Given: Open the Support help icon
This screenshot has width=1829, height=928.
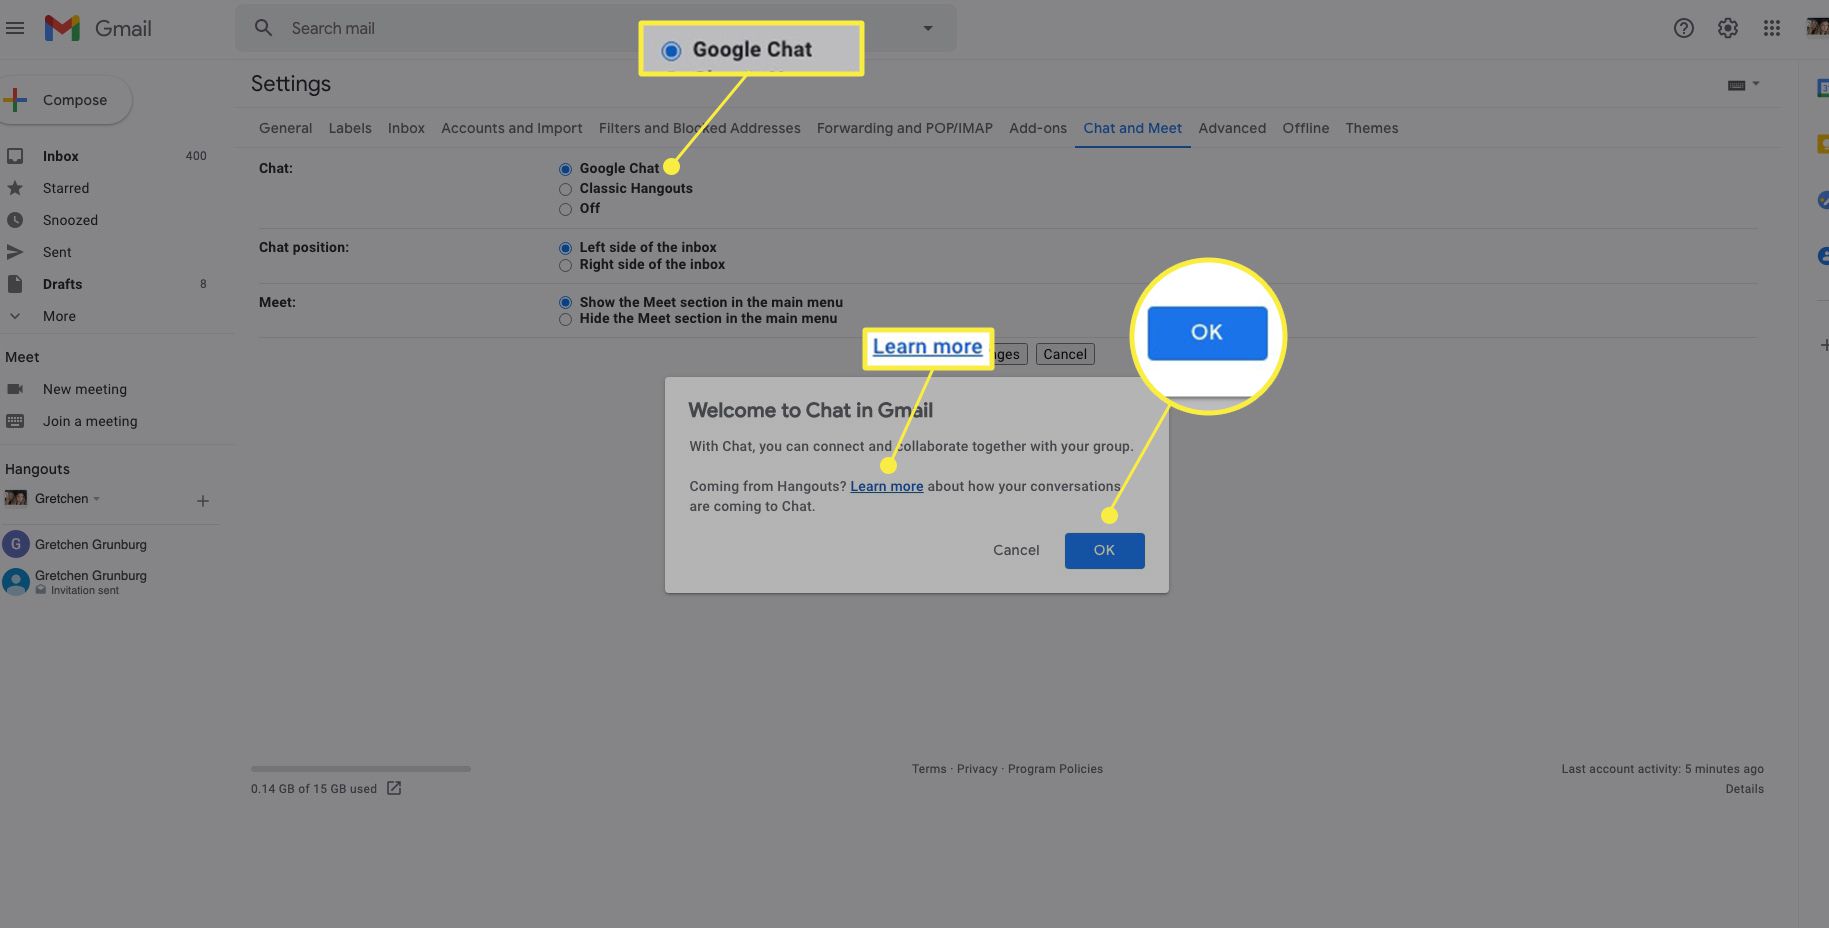Looking at the screenshot, I should click(1684, 28).
